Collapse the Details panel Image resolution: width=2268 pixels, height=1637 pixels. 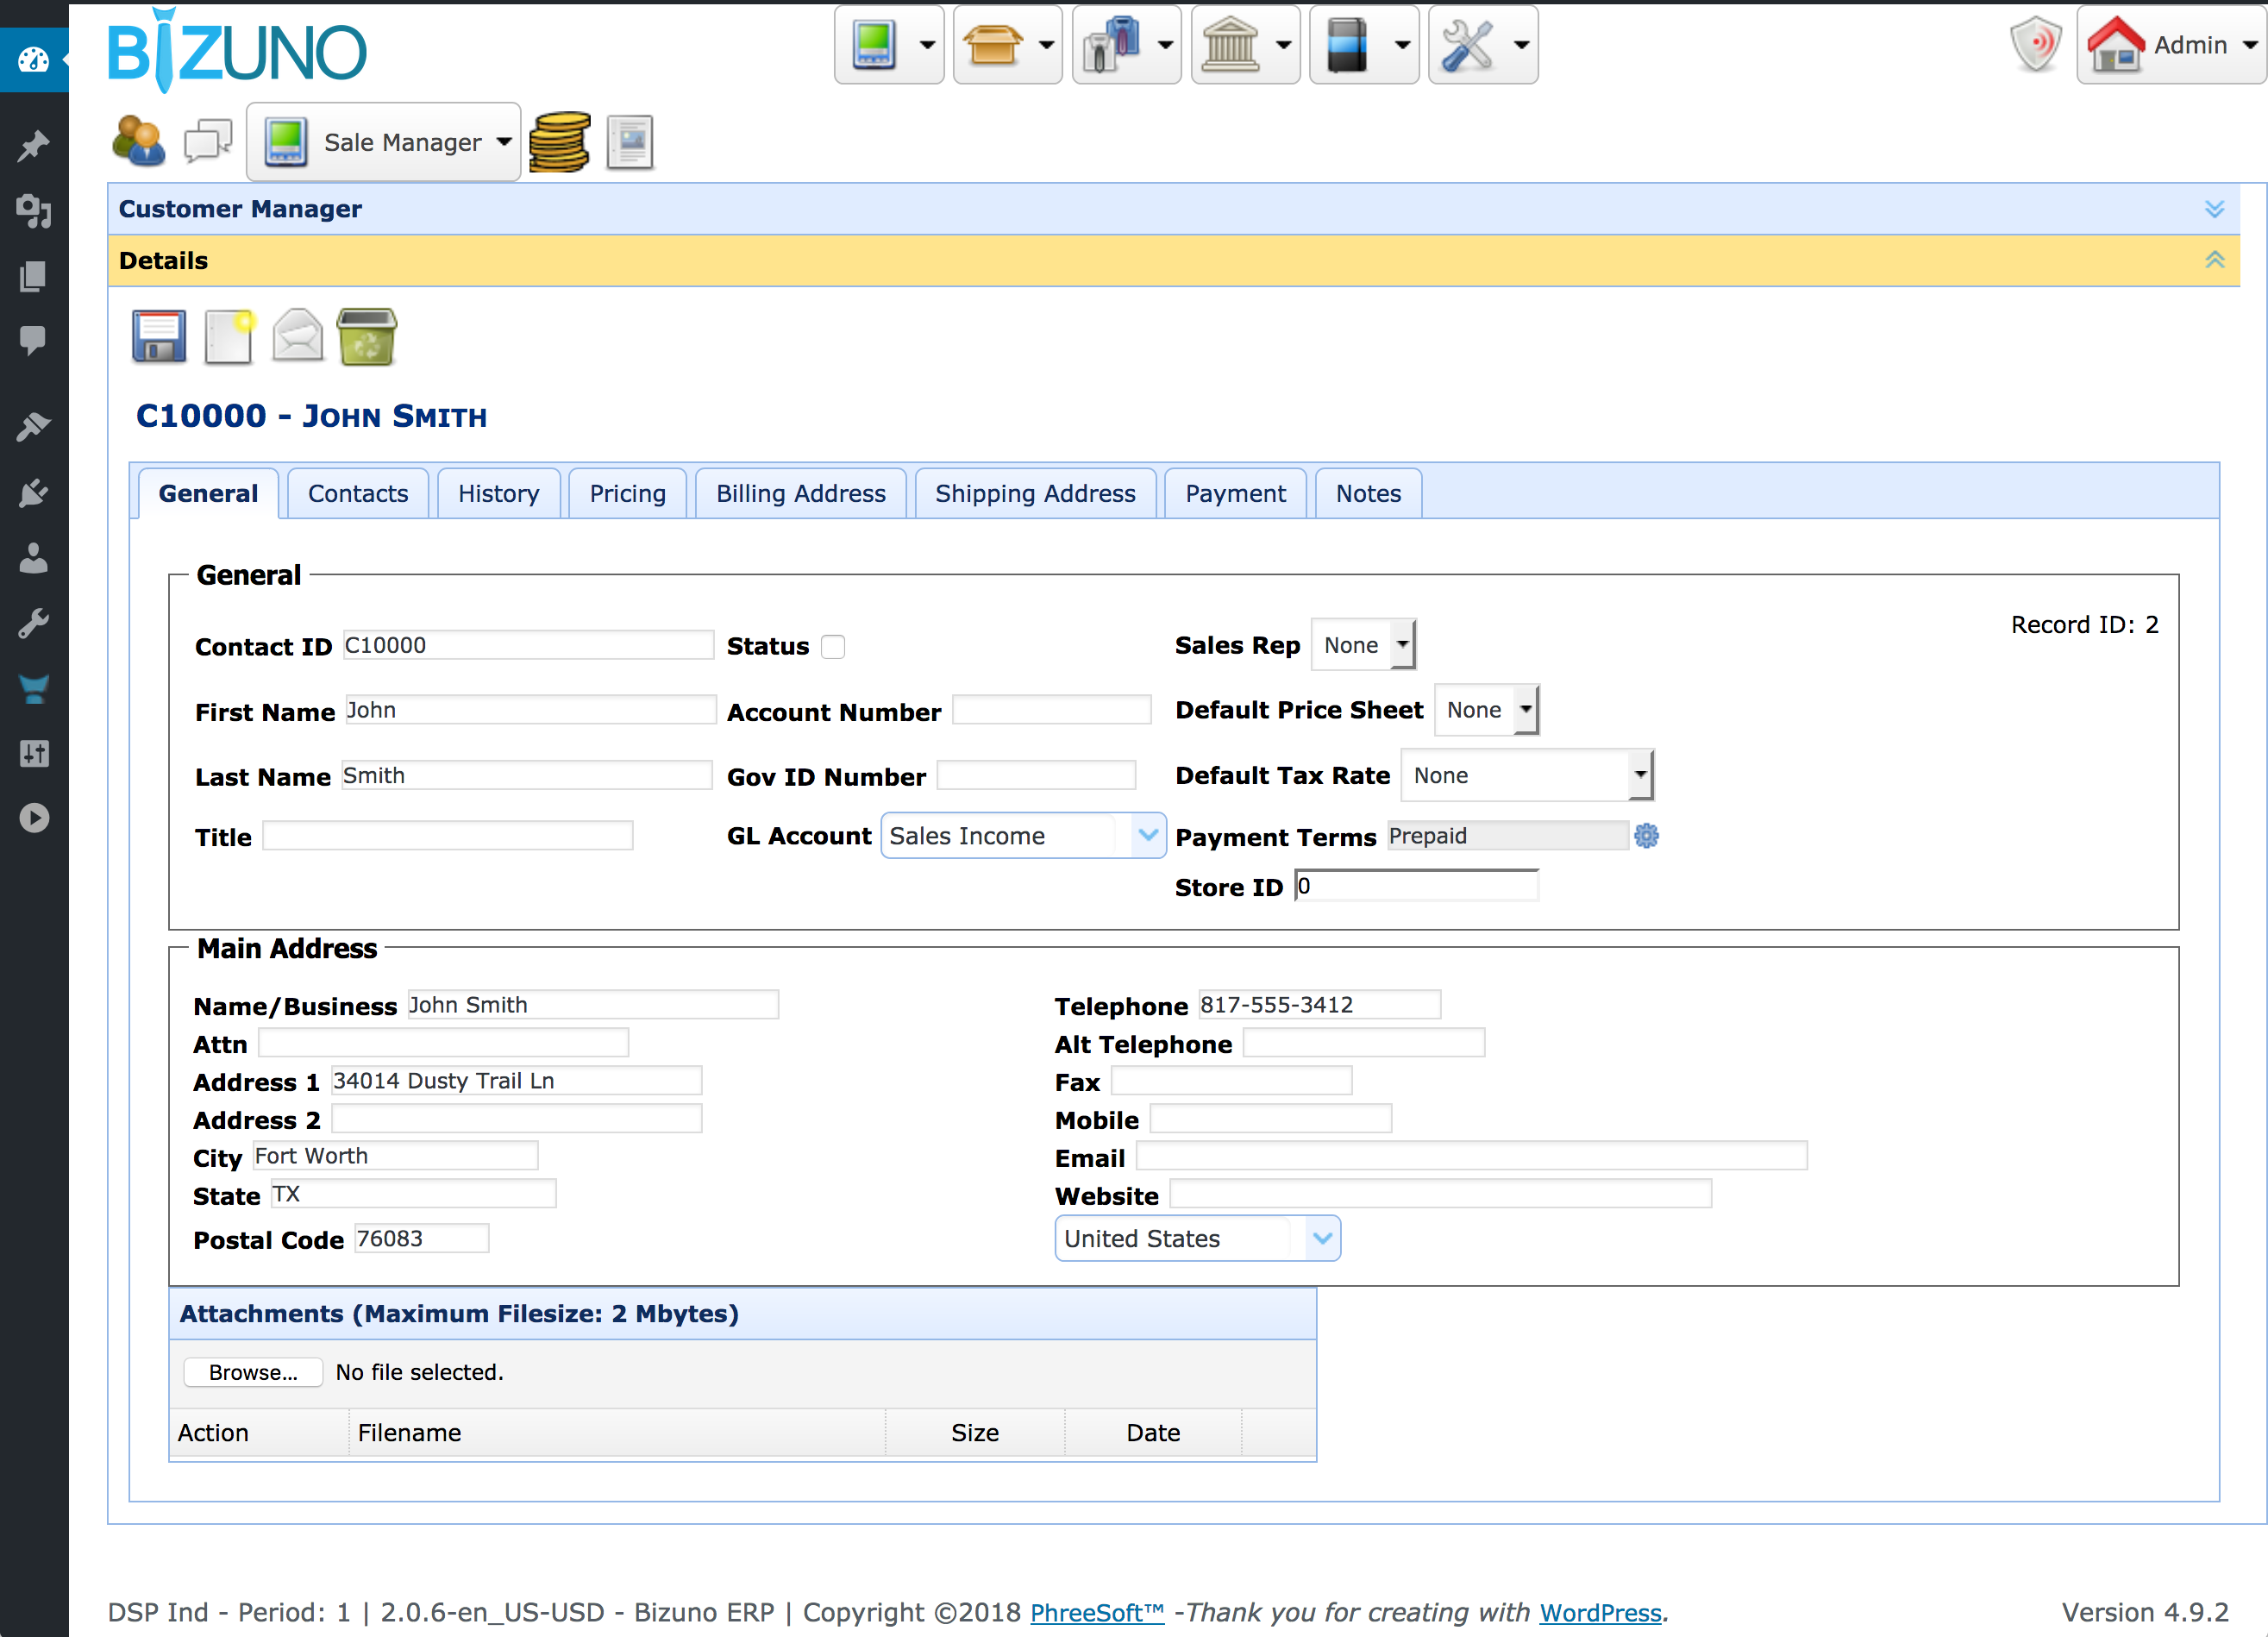pyautogui.click(x=2214, y=260)
